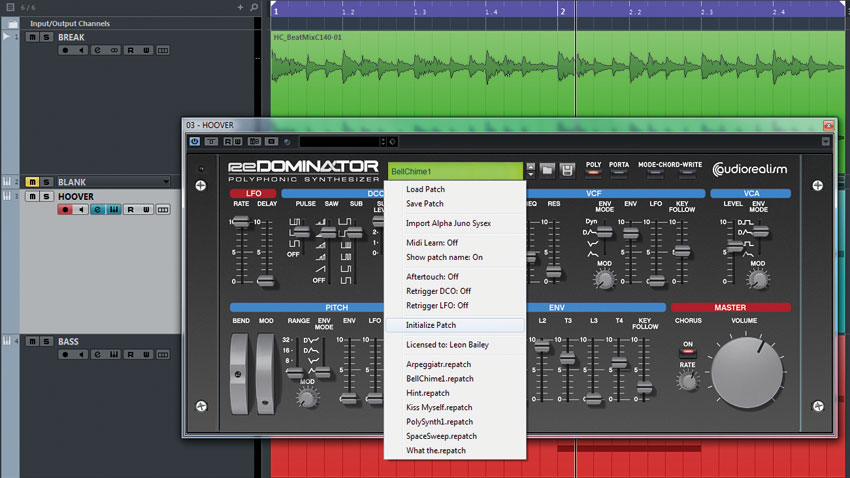Screen dimensions: 850x478
Task: Click Write automation W on HOOVER track
Action: point(146,210)
